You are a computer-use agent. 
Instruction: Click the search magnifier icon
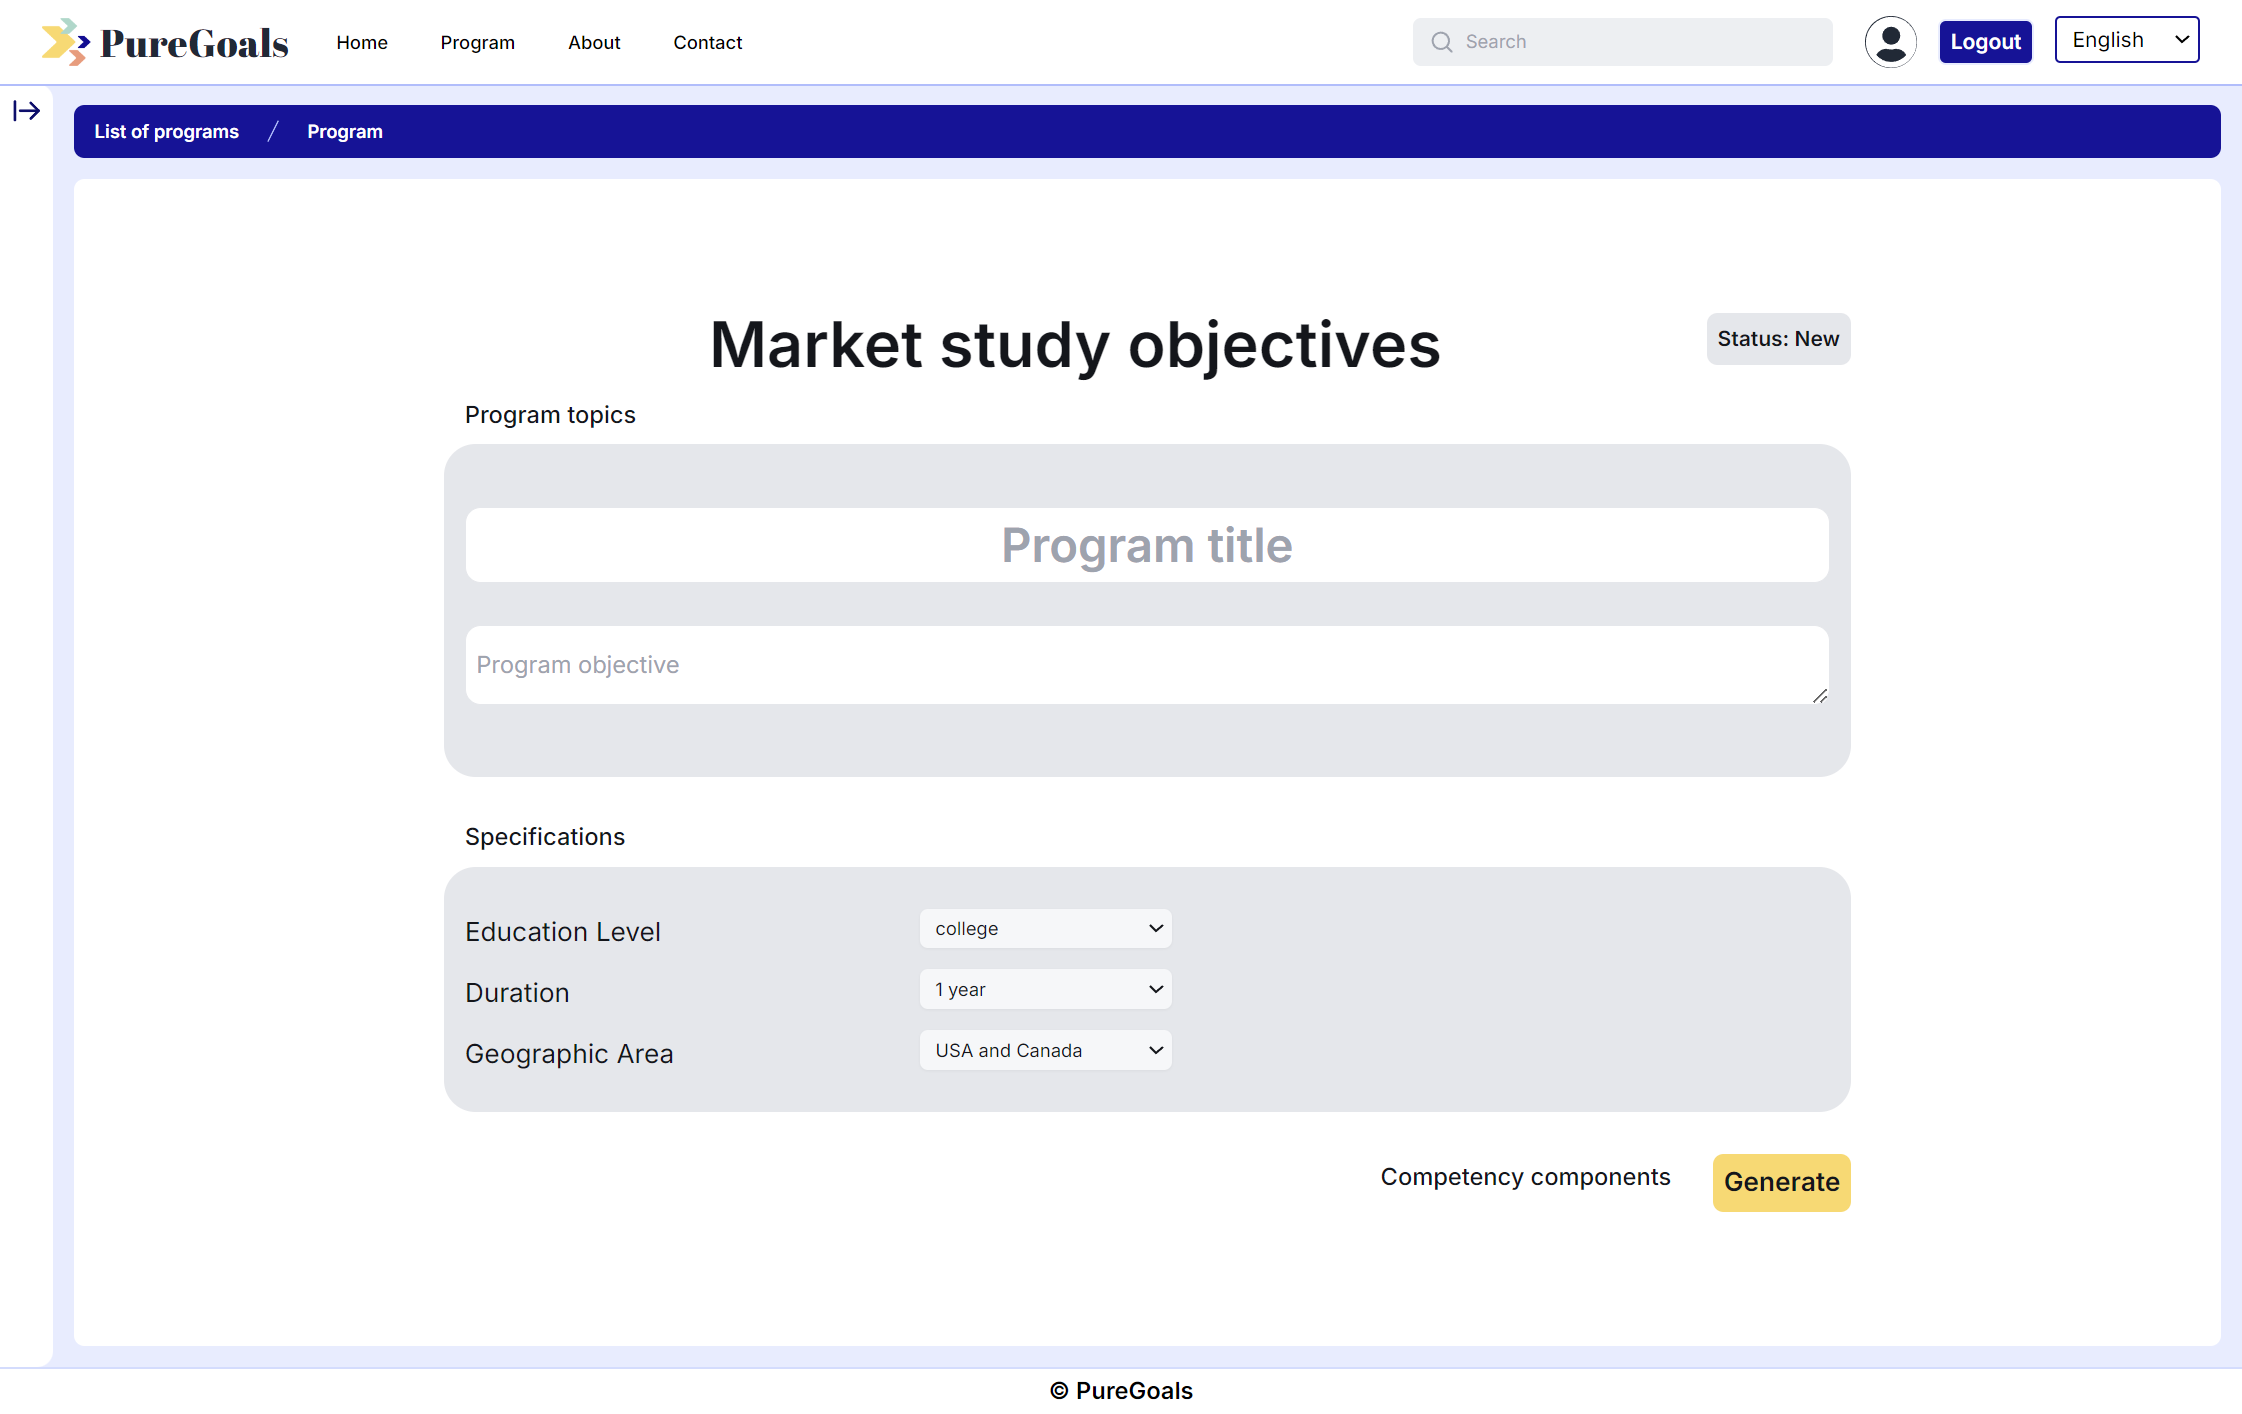point(1441,42)
